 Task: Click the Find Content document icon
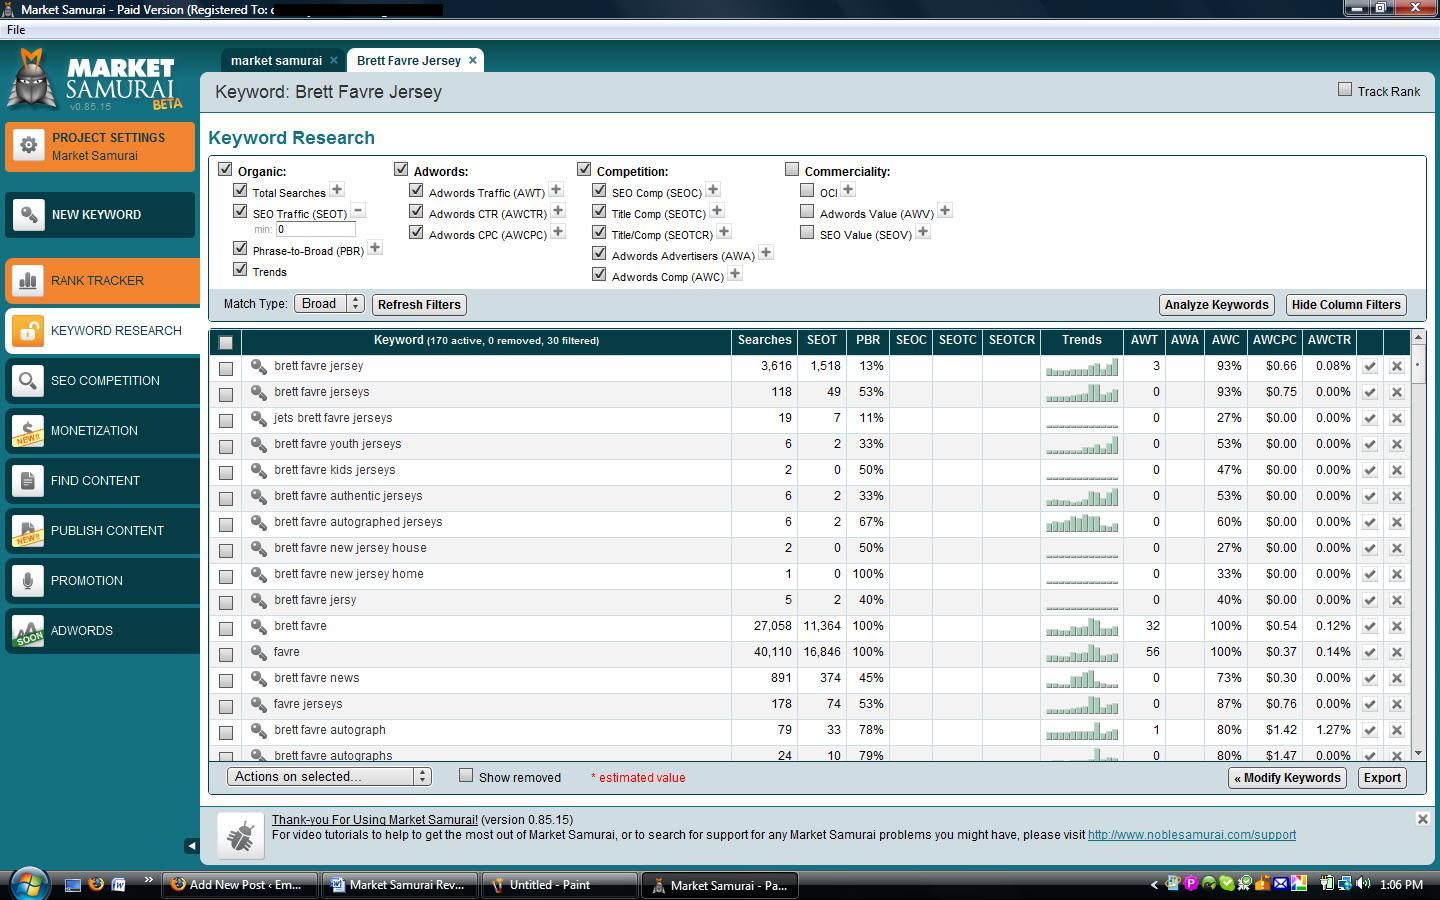(x=29, y=481)
